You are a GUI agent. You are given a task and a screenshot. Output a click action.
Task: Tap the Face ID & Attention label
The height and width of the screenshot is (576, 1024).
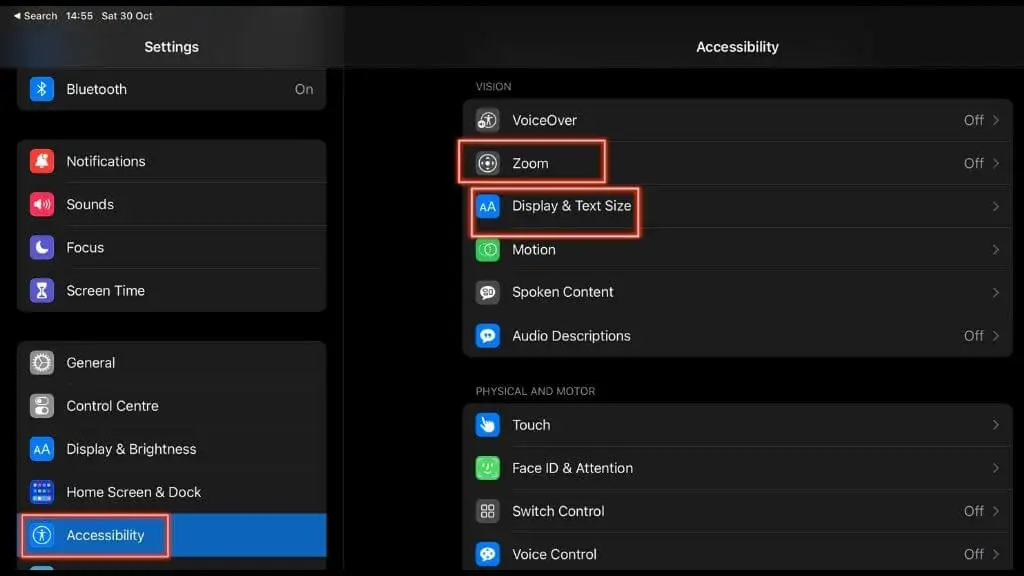pos(572,468)
